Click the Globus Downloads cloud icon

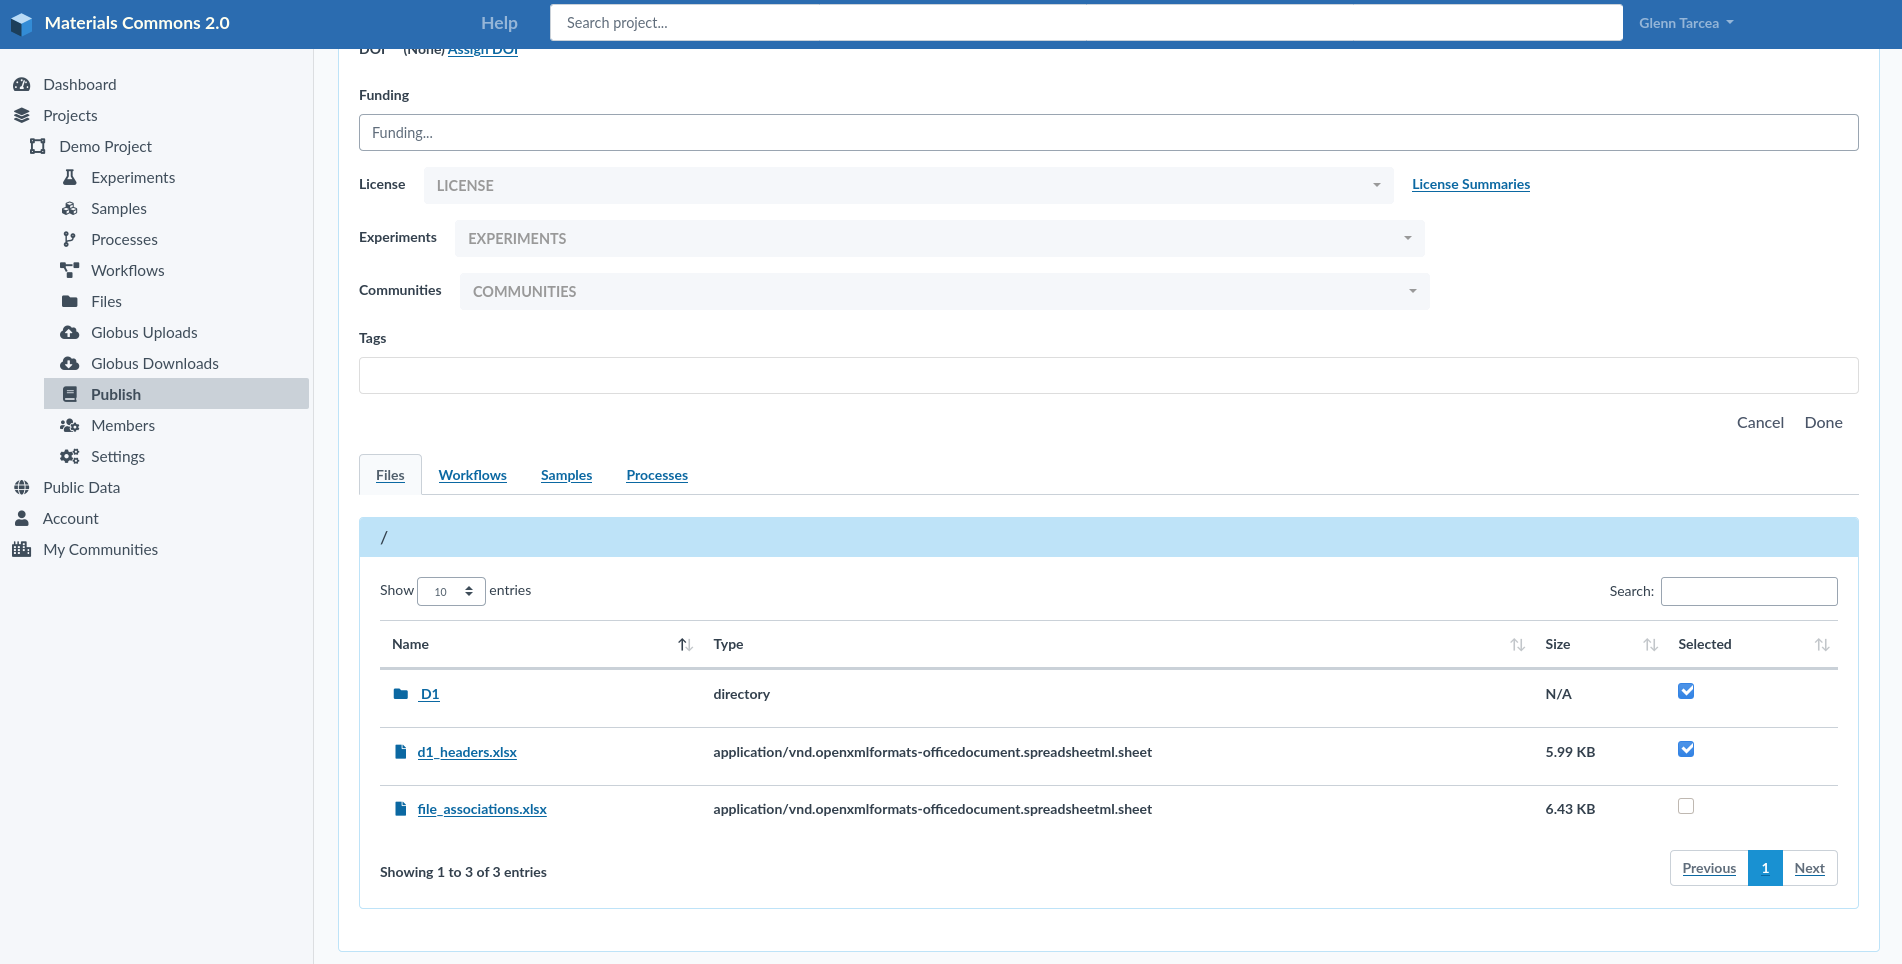click(70, 364)
